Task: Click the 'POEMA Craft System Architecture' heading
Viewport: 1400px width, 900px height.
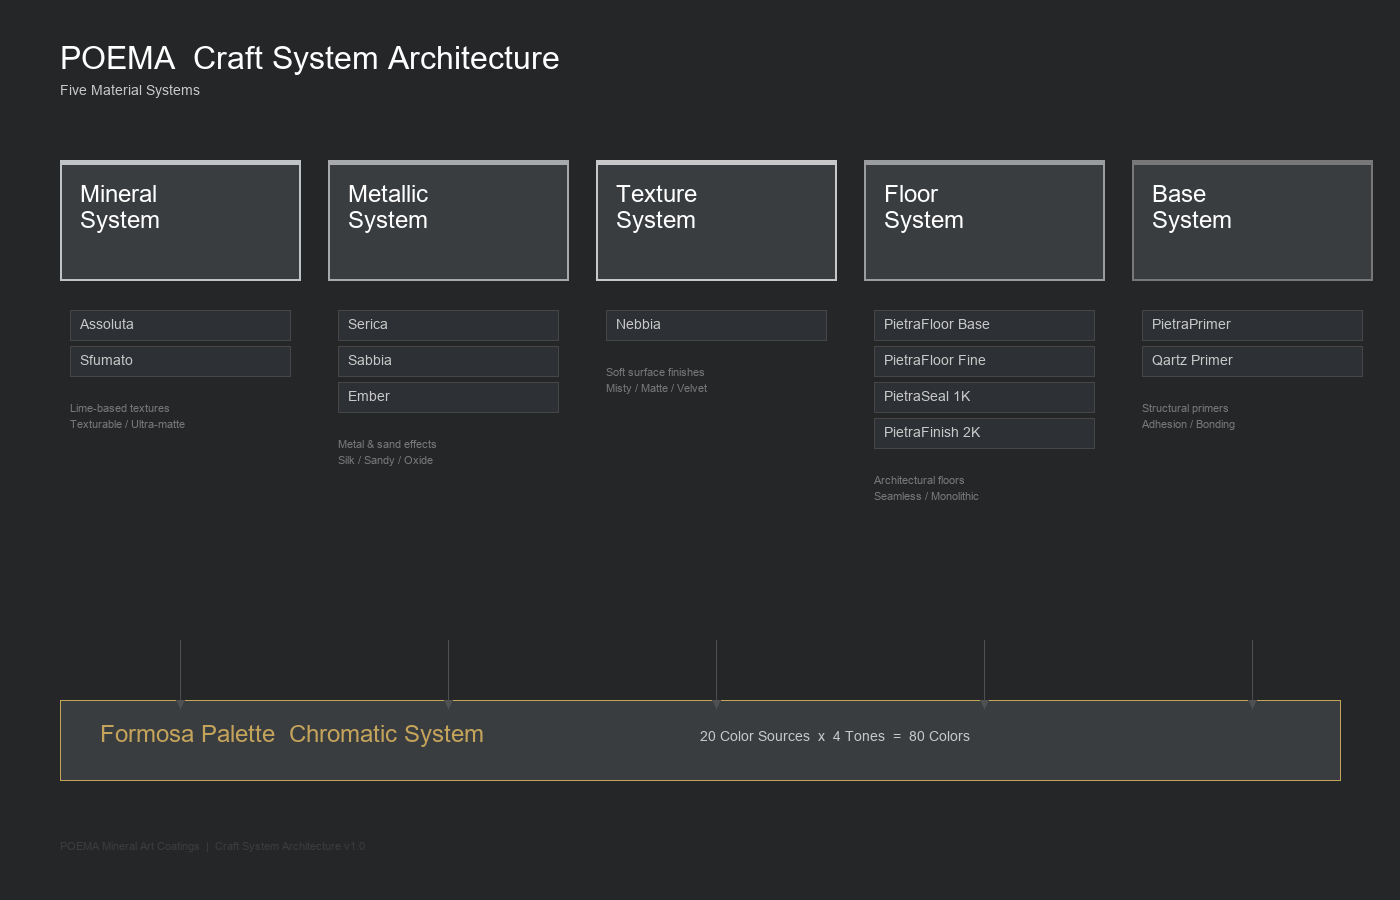Action: point(309,58)
